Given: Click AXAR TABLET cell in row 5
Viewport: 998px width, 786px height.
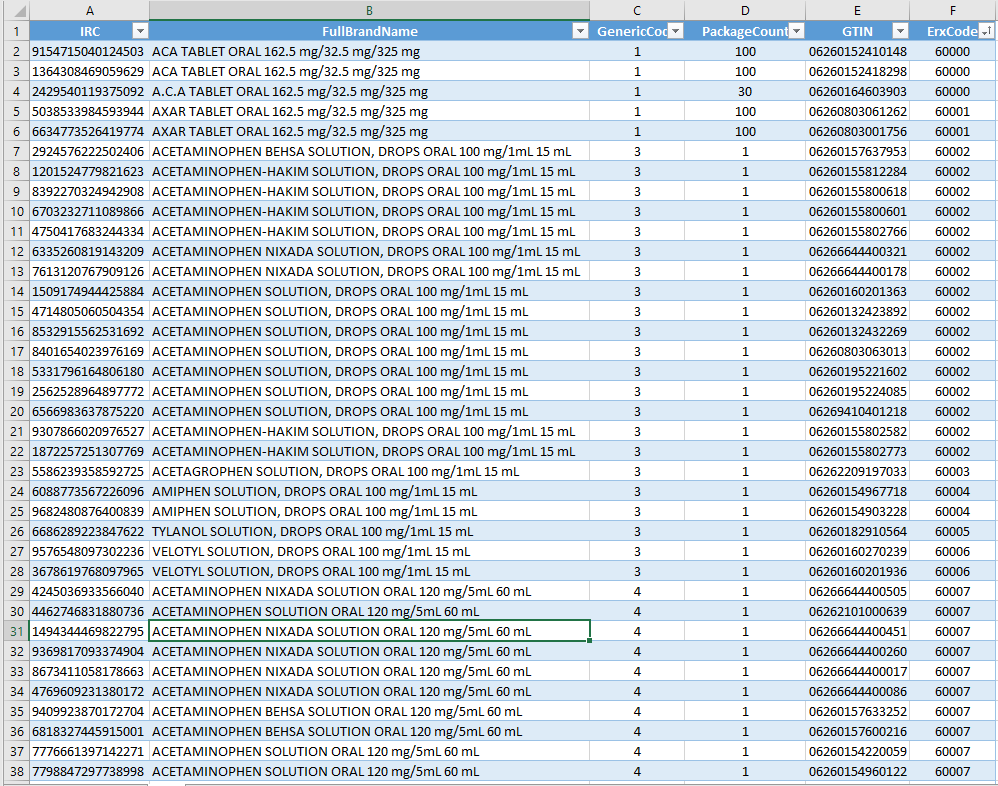Looking at the screenshot, I should (x=369, y=111).
